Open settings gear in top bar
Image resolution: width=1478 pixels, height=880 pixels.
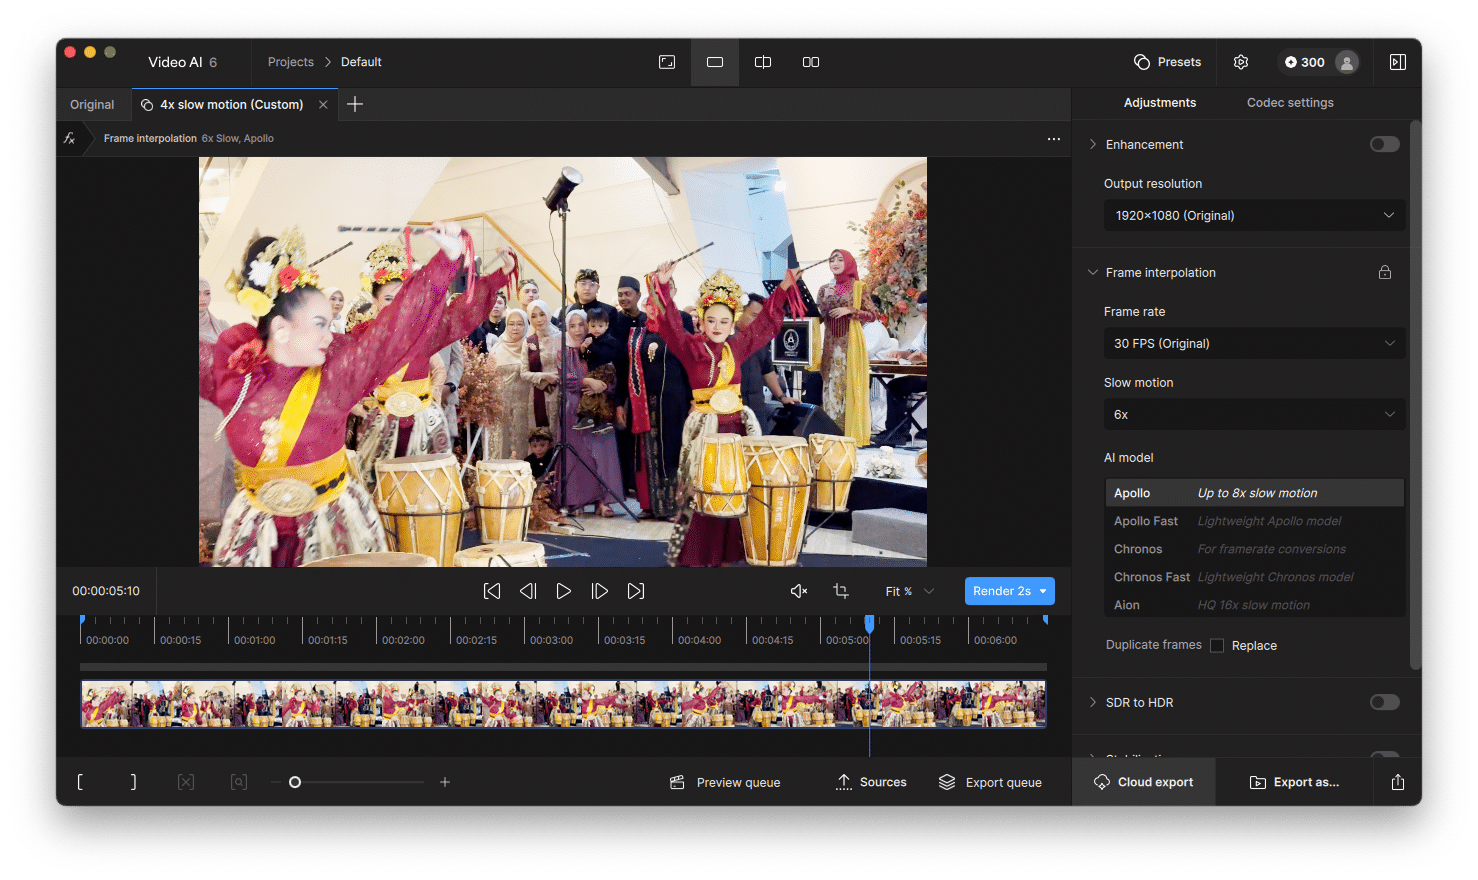pos(1241,62)
